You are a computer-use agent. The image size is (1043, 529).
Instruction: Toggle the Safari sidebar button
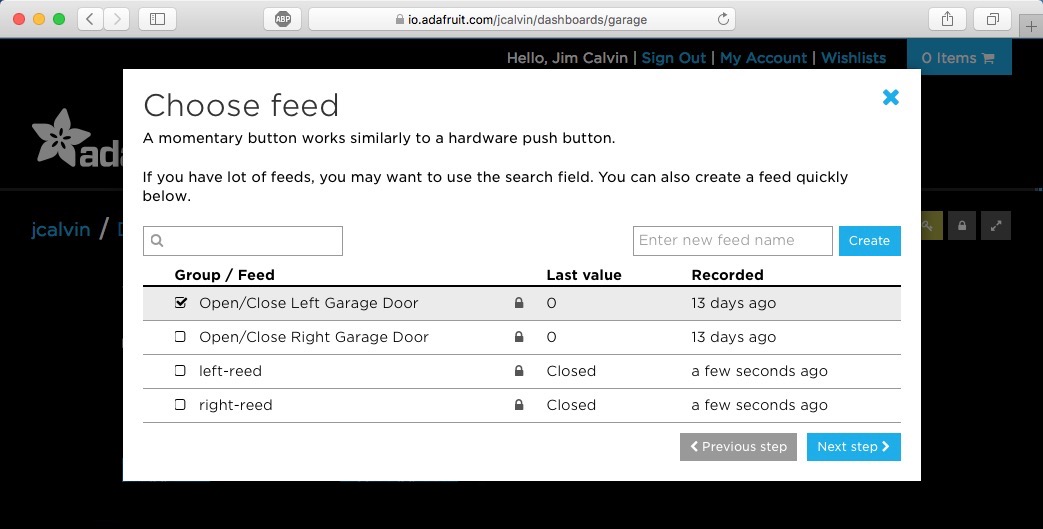157,19
